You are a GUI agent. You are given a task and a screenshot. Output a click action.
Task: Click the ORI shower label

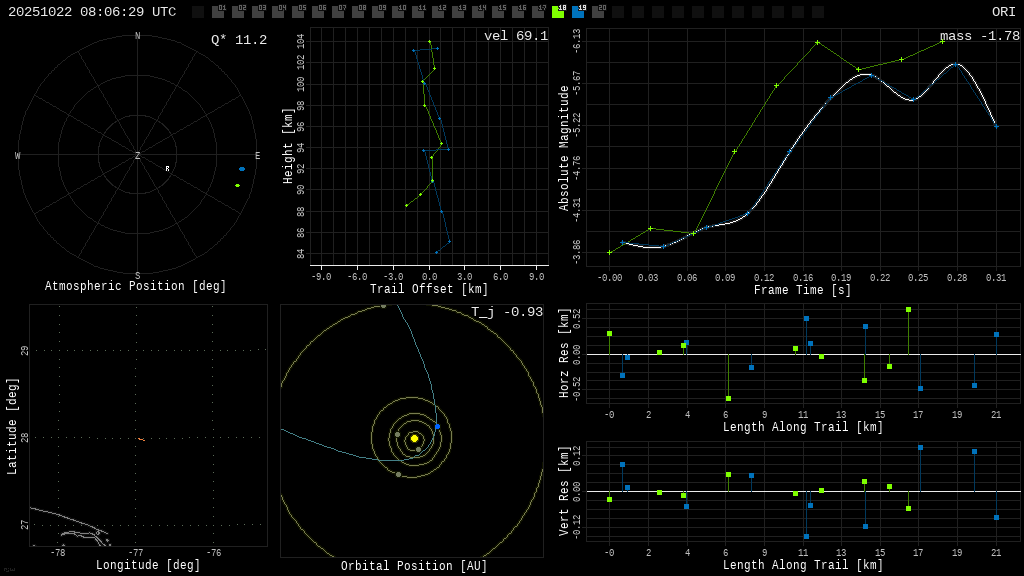(x=1003, y=12)
